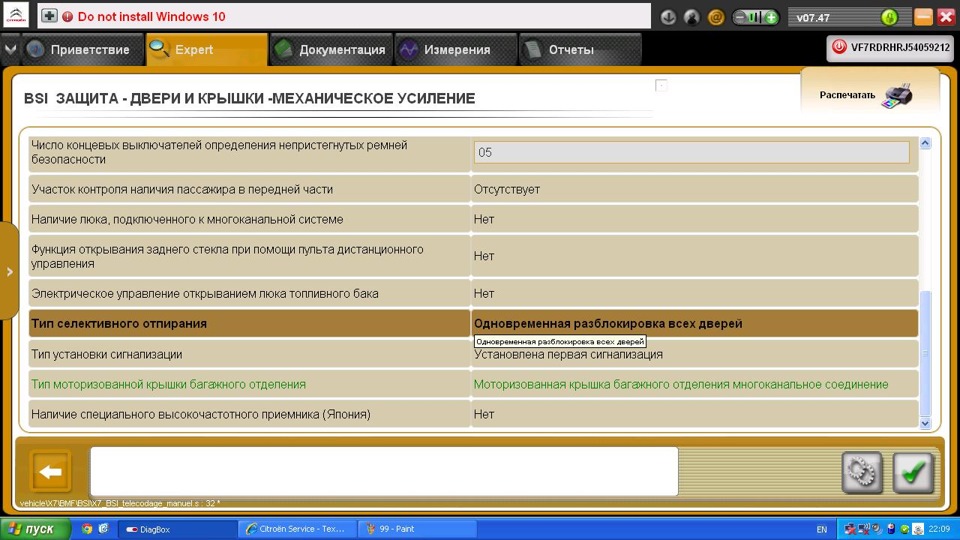This screenshot has width=960, height=540.
Task: Click the gears configuration button
Action: [x=862, y=472]
